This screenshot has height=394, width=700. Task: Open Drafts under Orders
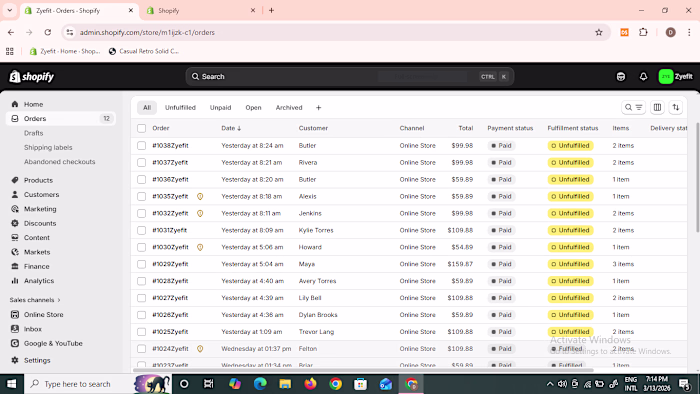tap(33, 133)
